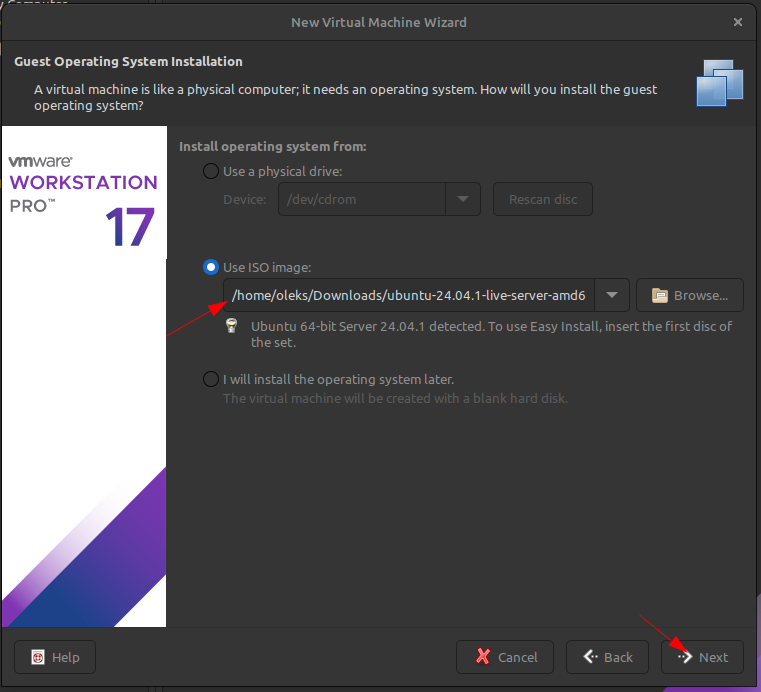This screenshot has height=692, width=761.
Task: Open the Device dropdown arrow
Action: tap(463, 199)
